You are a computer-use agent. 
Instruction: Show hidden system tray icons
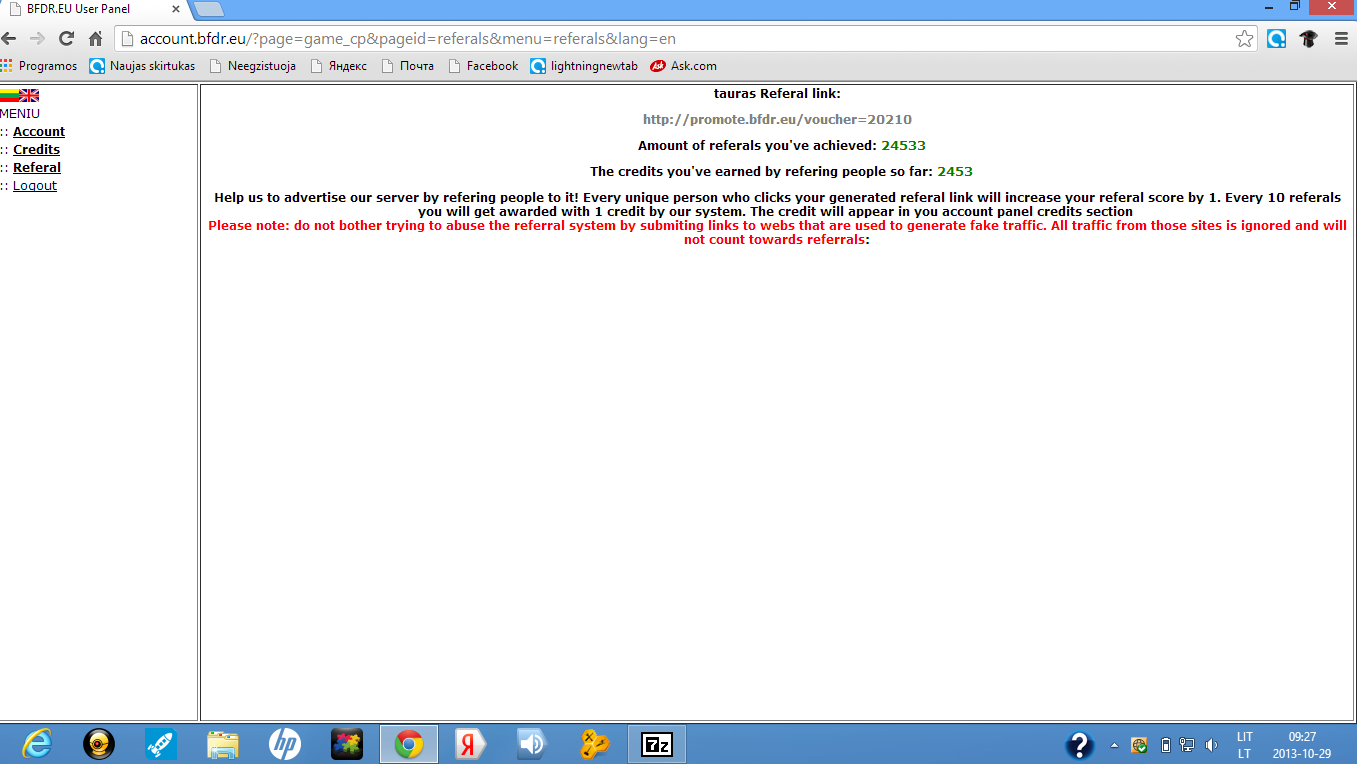pyautogui.click(x=1114, y=745)
